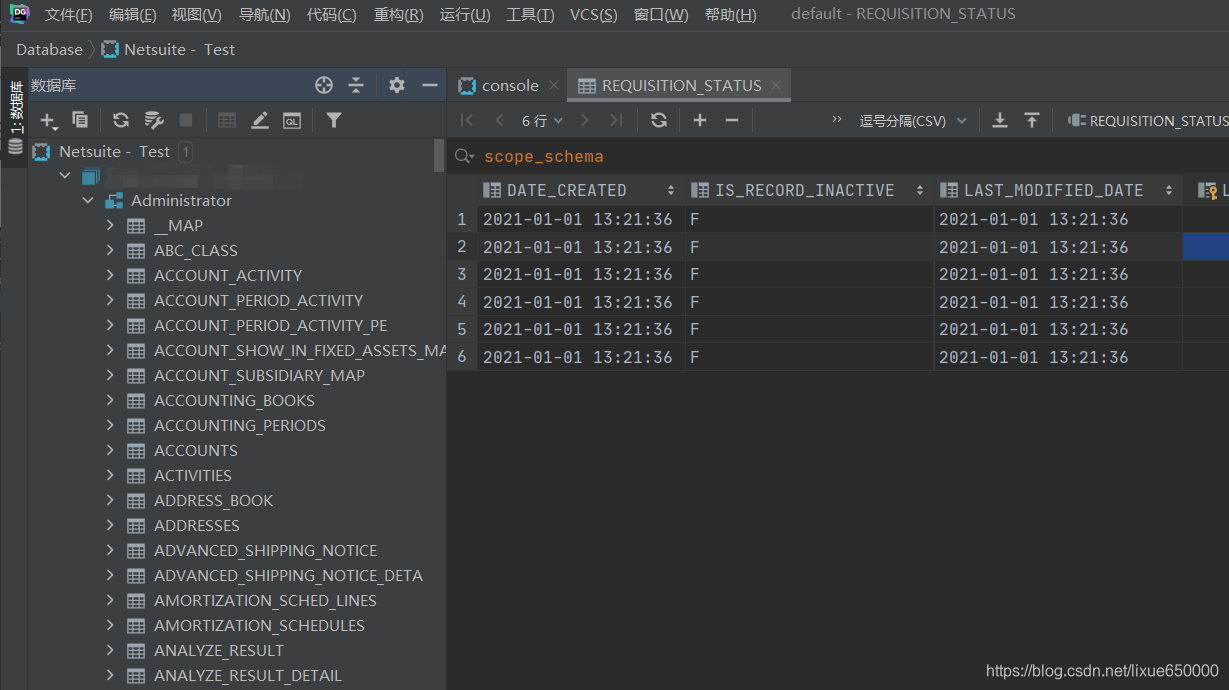This screenshot has height=690, width=1229.
Task: Click the Netsuite - Test breadcrumb
Action: (x=167, y=49)
